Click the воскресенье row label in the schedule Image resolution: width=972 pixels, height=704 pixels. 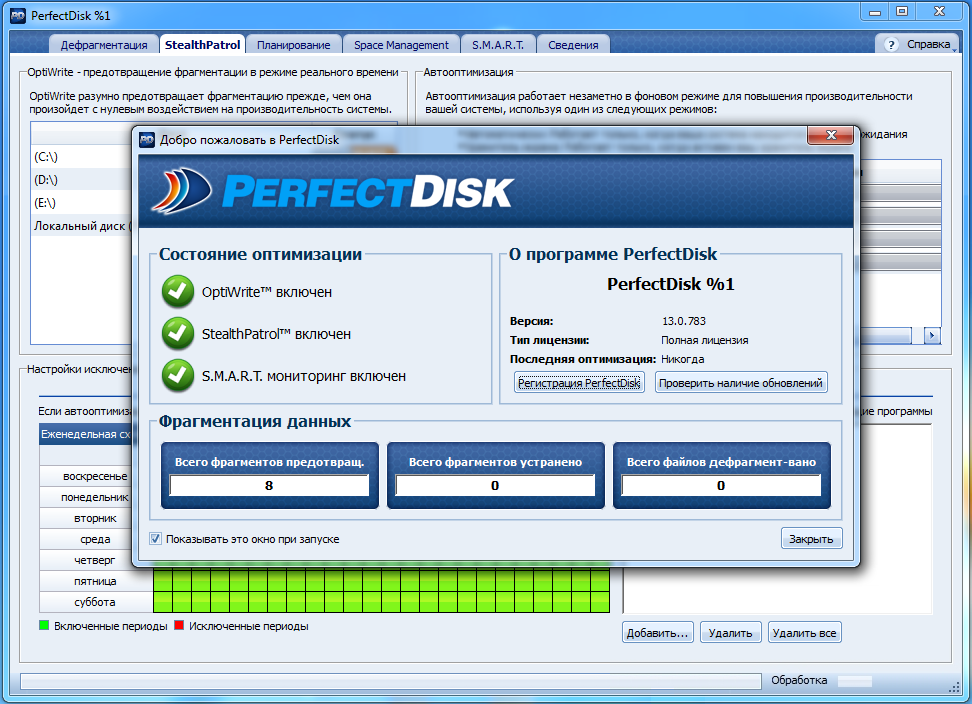95,476
